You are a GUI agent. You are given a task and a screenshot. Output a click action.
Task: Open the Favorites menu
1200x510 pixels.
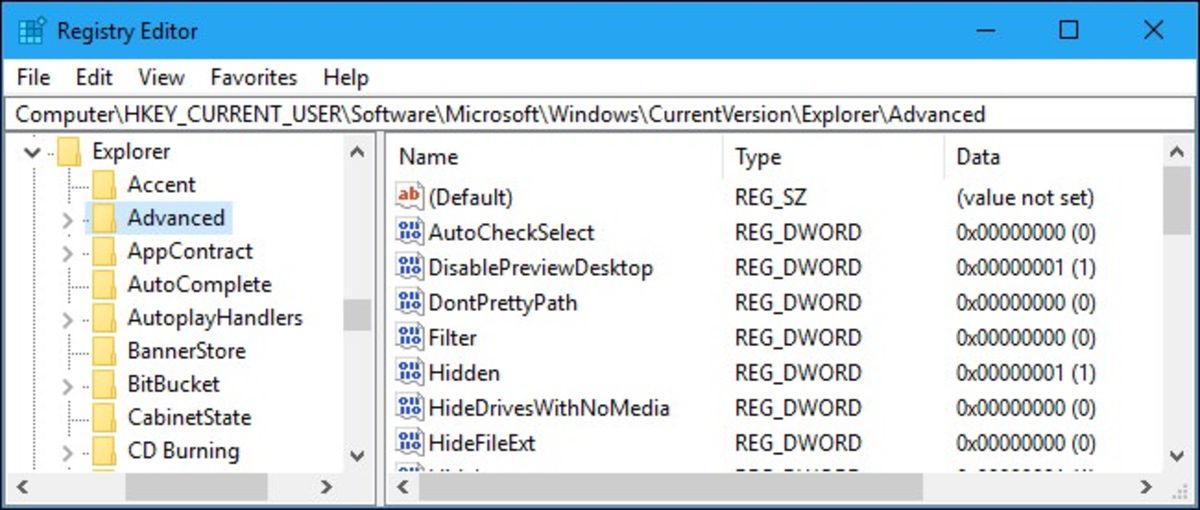pos(254,77)
